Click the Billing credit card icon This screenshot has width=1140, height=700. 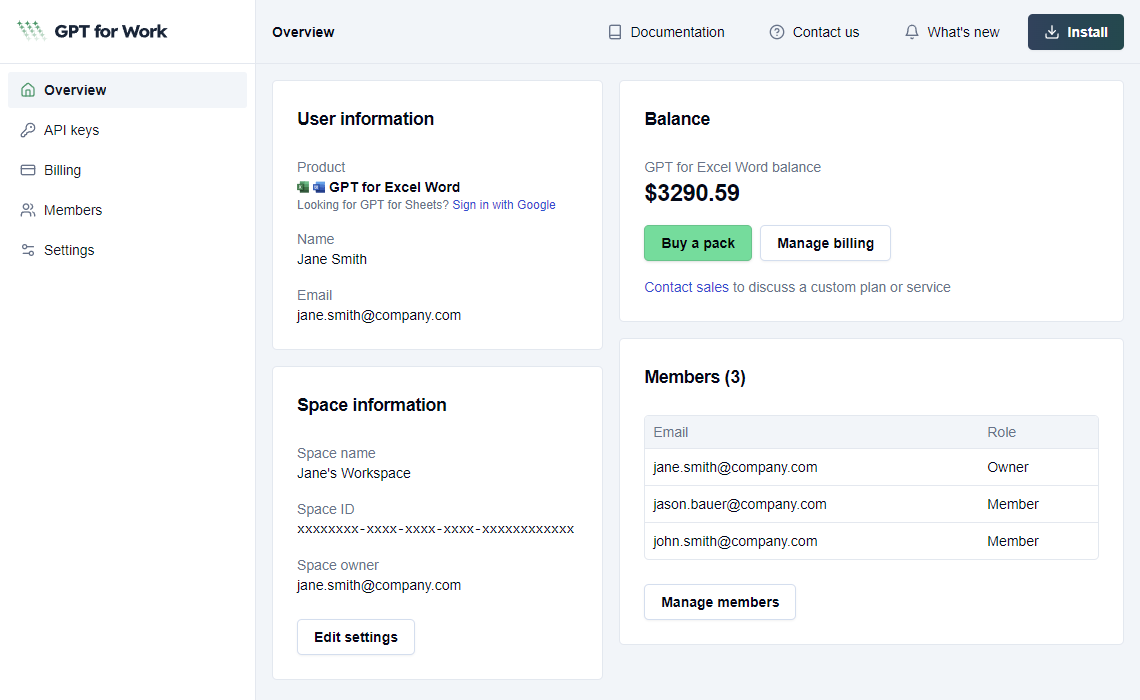(x=28, y=170)
